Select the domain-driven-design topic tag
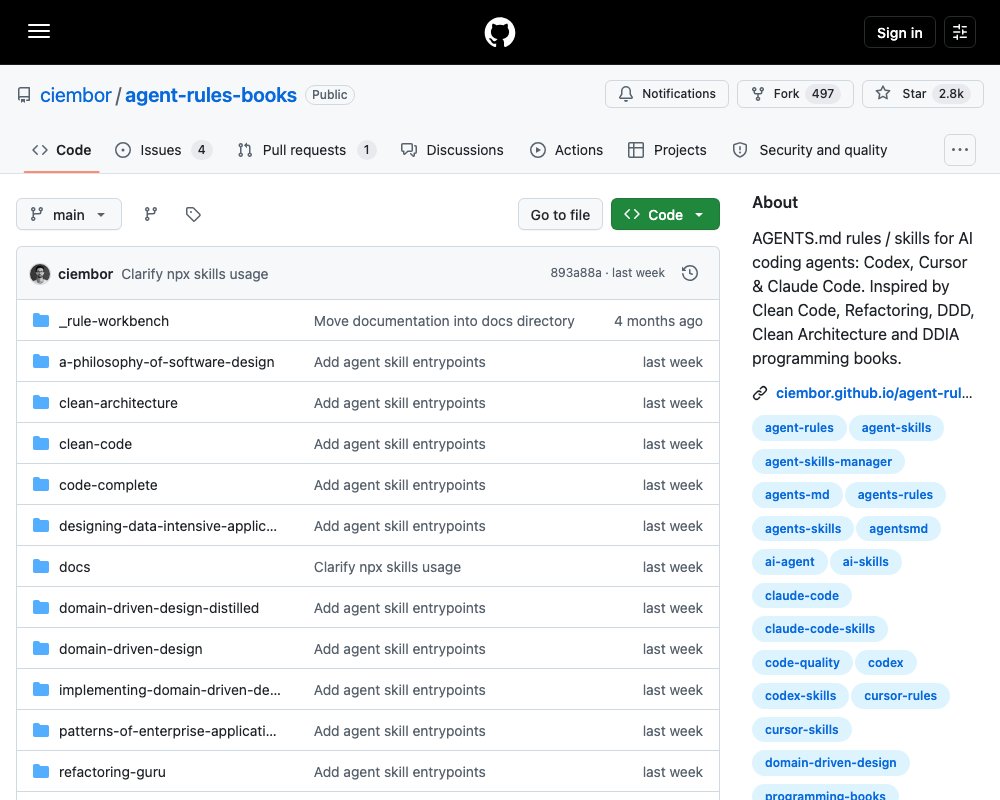Screen dimensions: 1000x800 [x=830, y=763]
